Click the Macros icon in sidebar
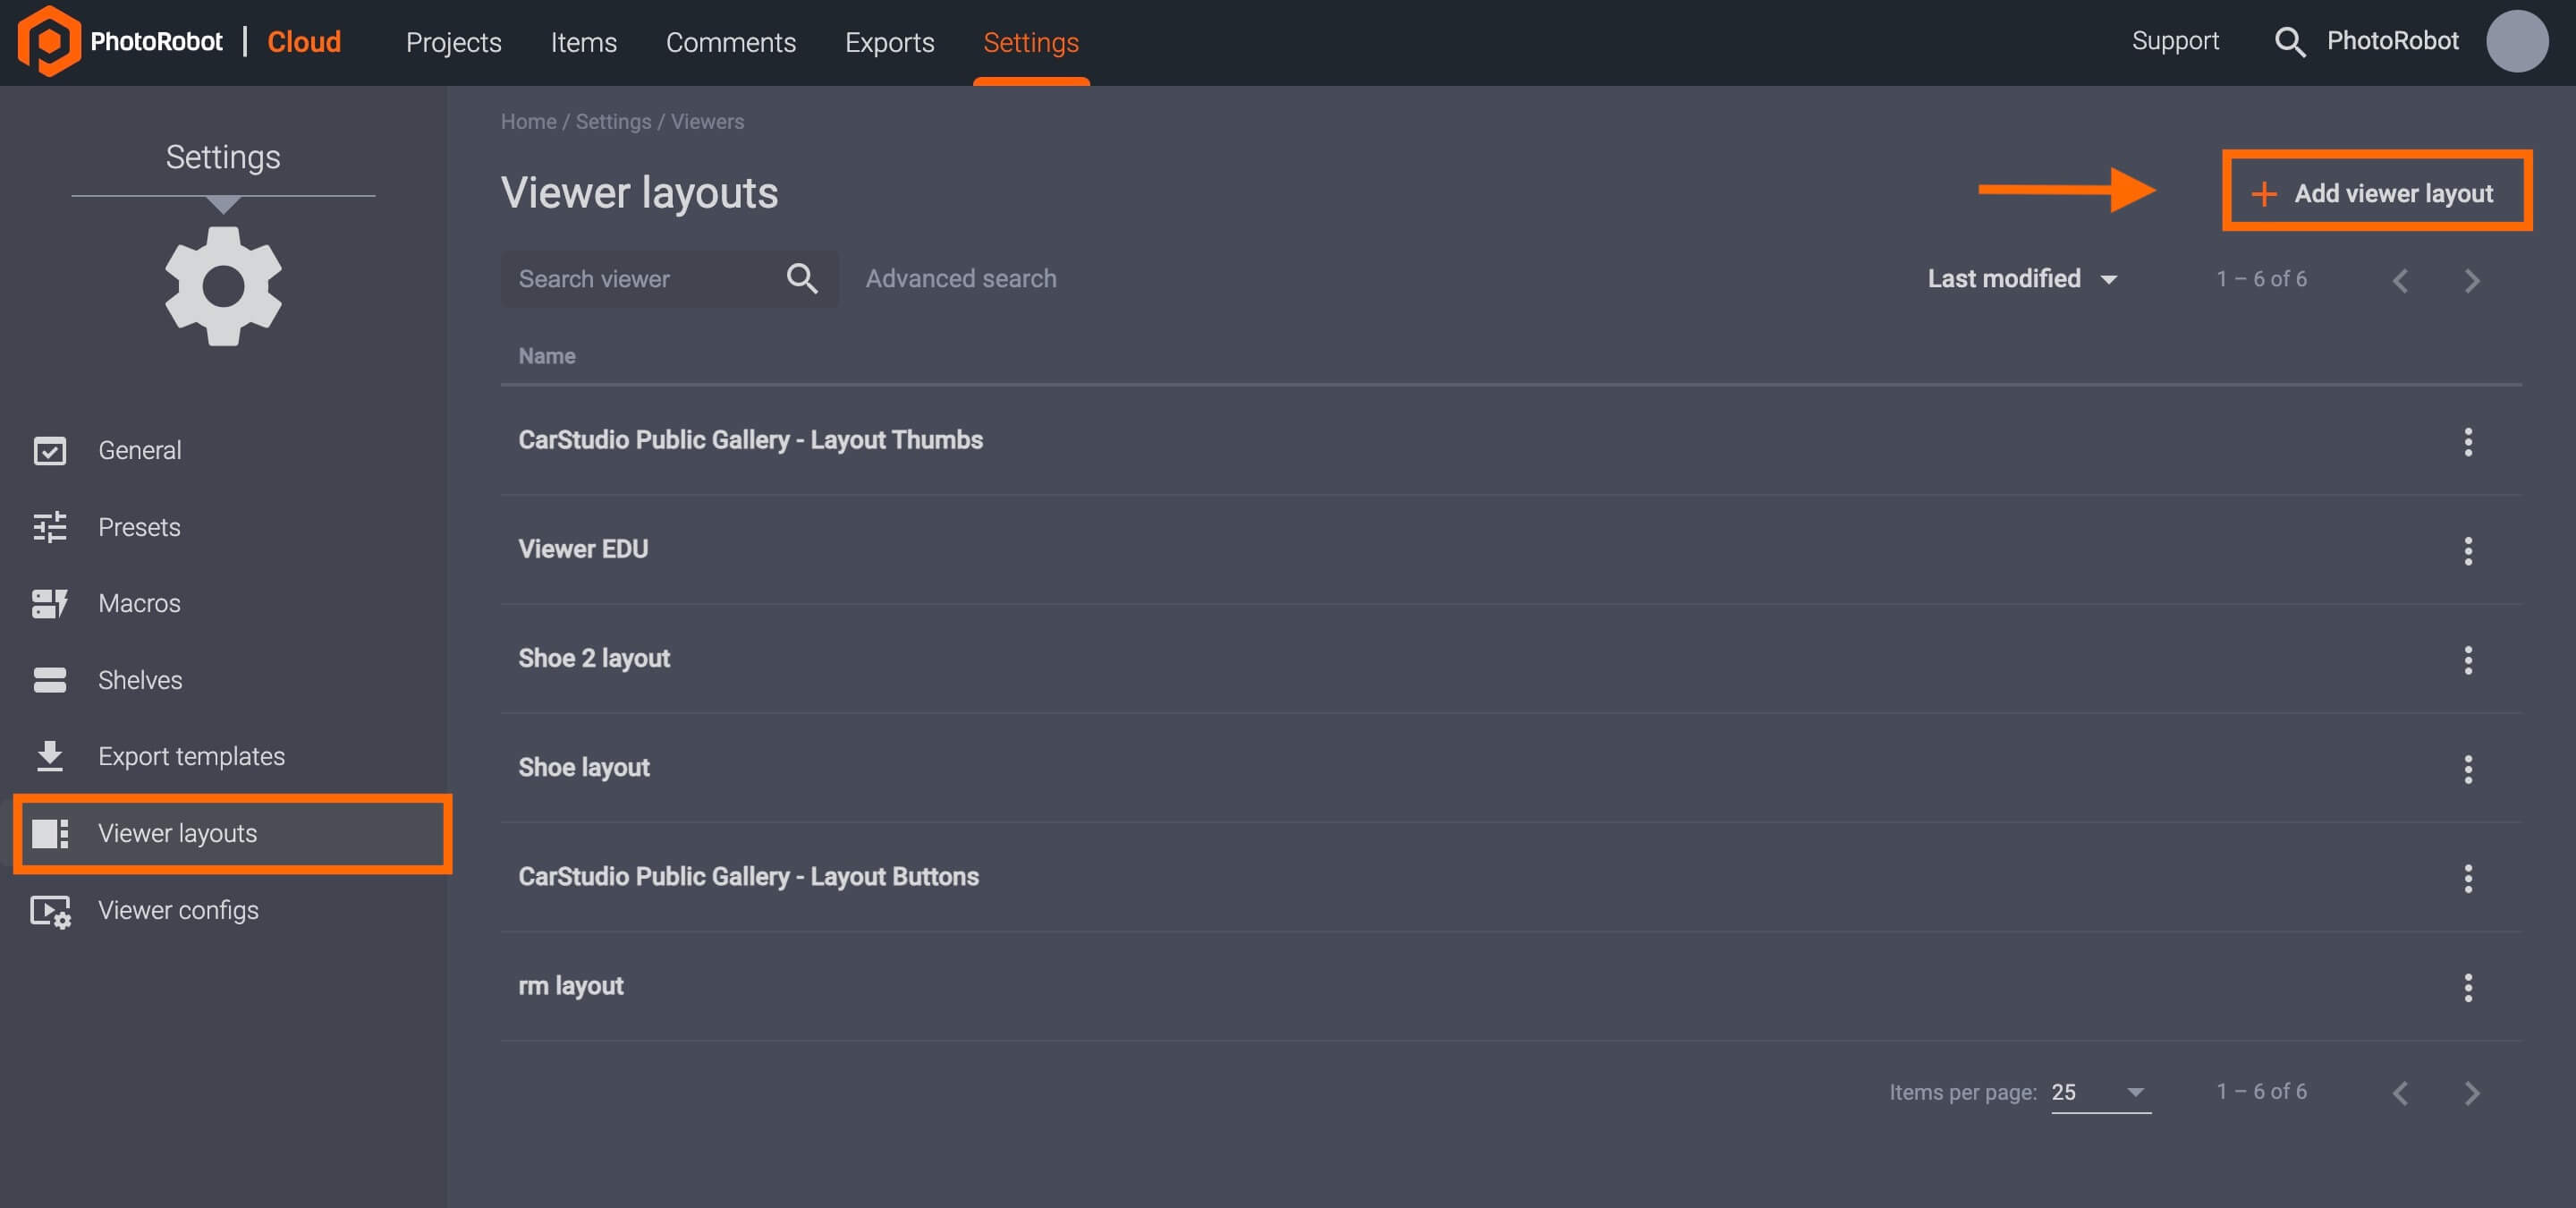This screenshot has width=2576, height=1208. (x=51, y=603)
